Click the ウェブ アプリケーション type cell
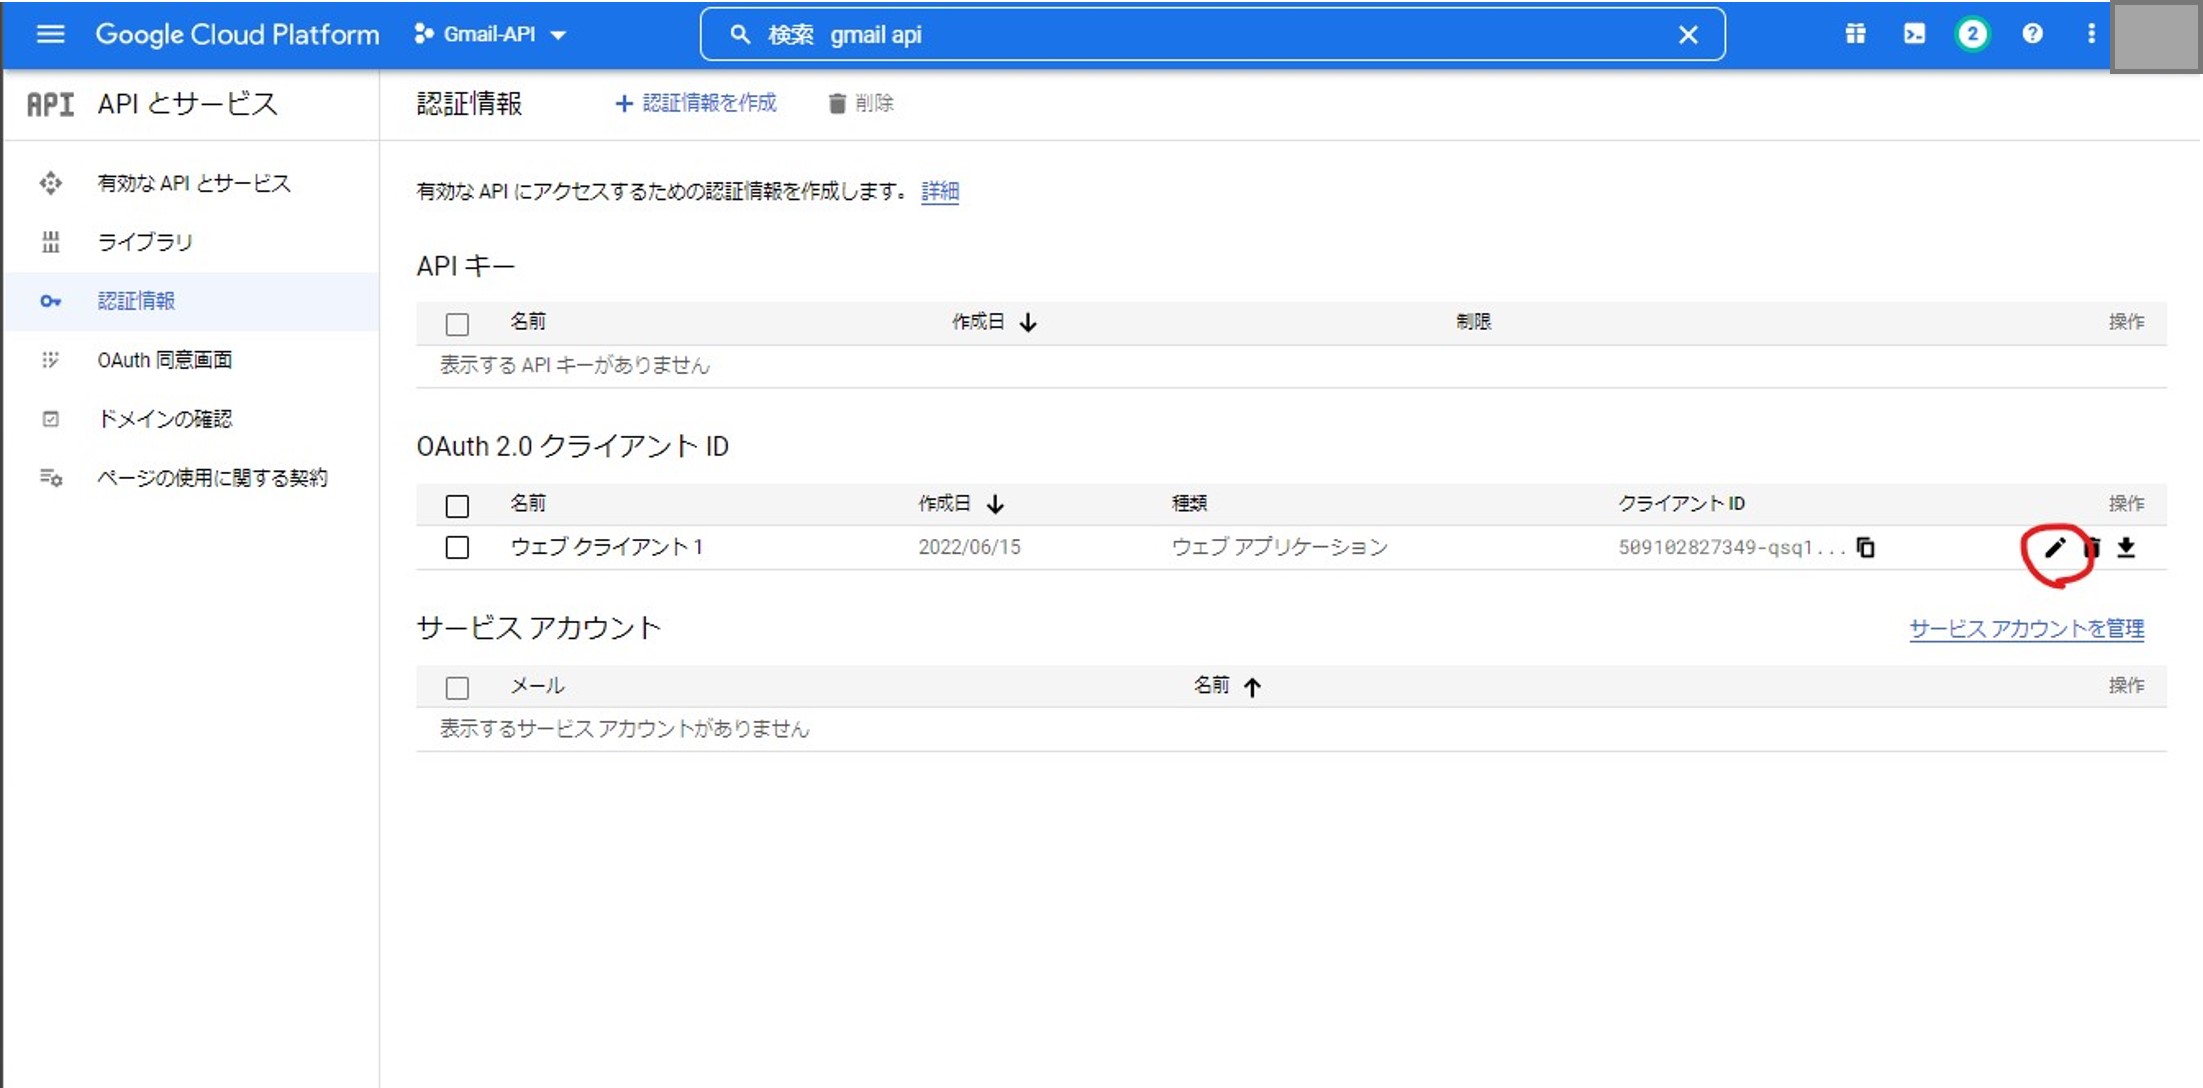 1279,547
